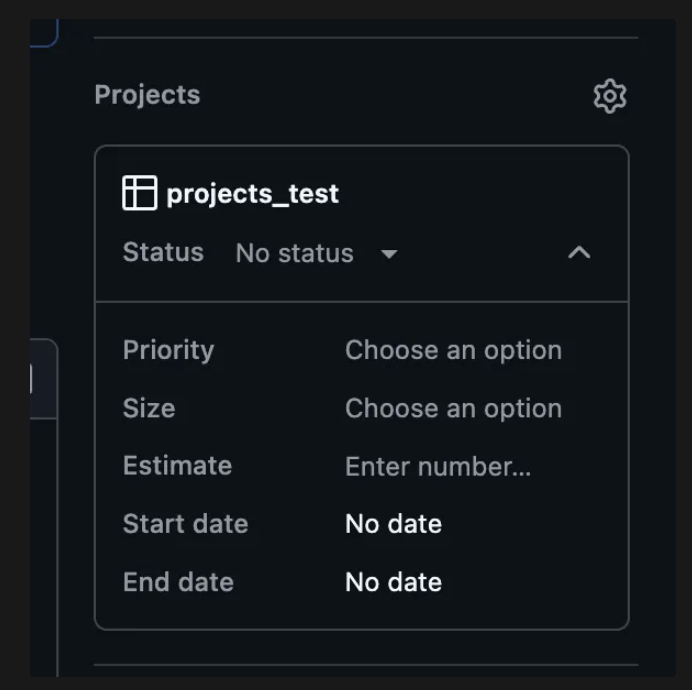Click the End date field label

pos(178,582)
